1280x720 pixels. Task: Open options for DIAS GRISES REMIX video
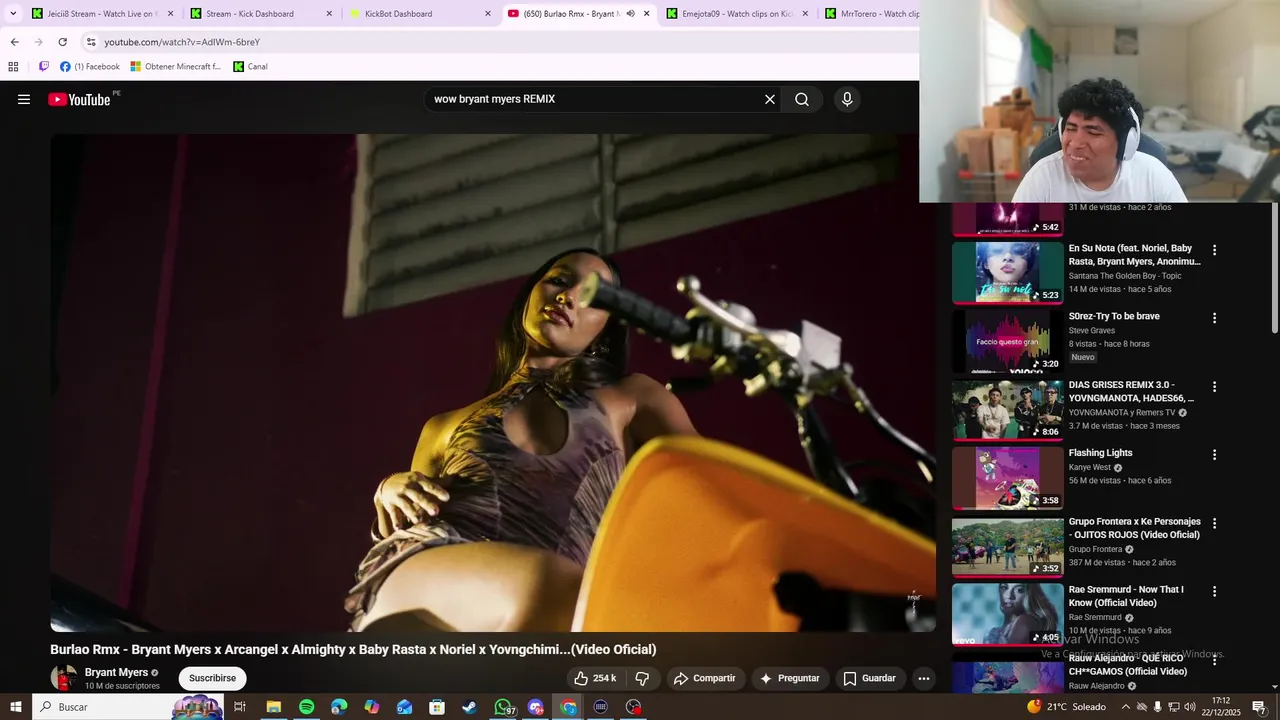point(1215,386)
